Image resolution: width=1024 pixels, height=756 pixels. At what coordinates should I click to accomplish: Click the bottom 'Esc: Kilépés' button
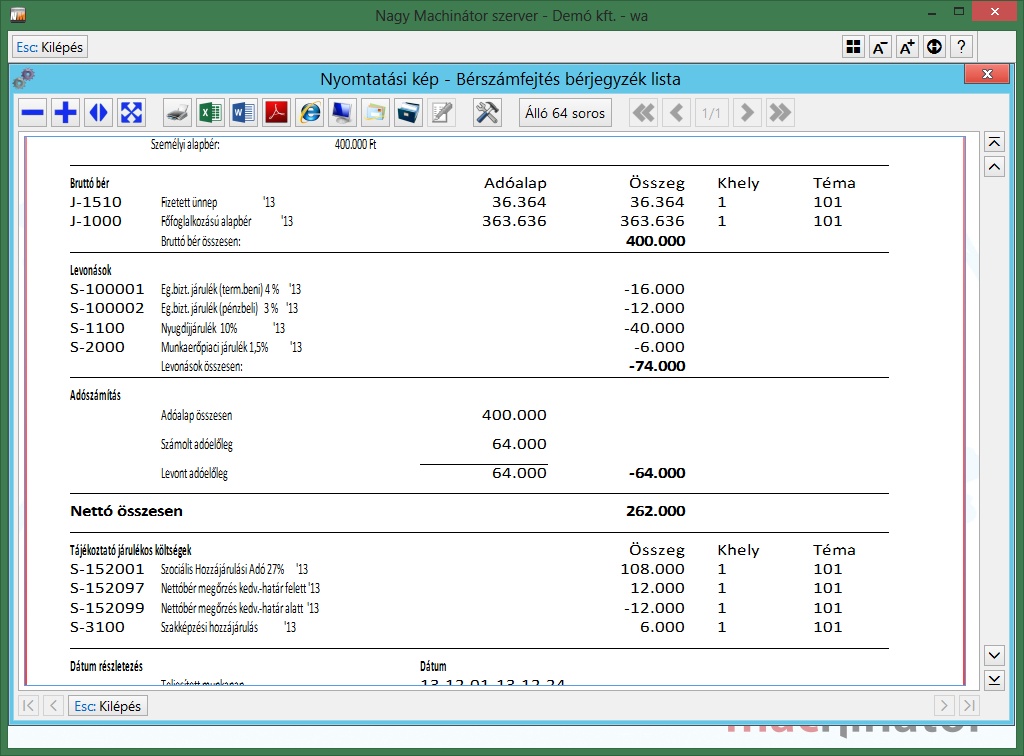[x=108, y=706]
